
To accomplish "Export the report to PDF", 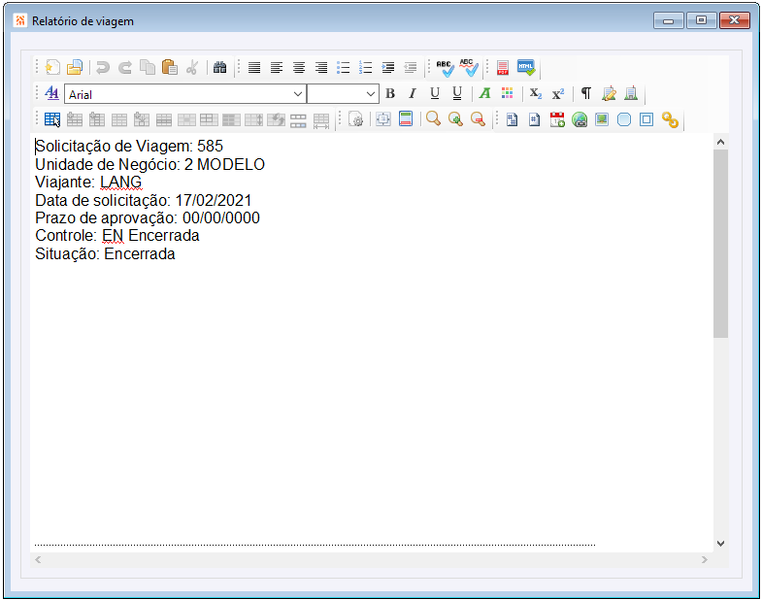I will pyautogui.click(x=503, y=67).
